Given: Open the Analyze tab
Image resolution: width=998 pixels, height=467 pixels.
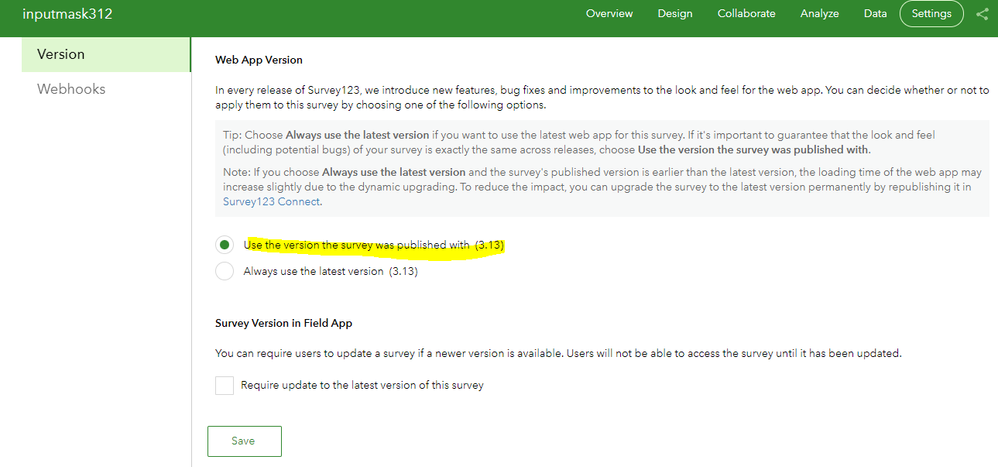Looking at the screenshot, I should pos(819,13).
